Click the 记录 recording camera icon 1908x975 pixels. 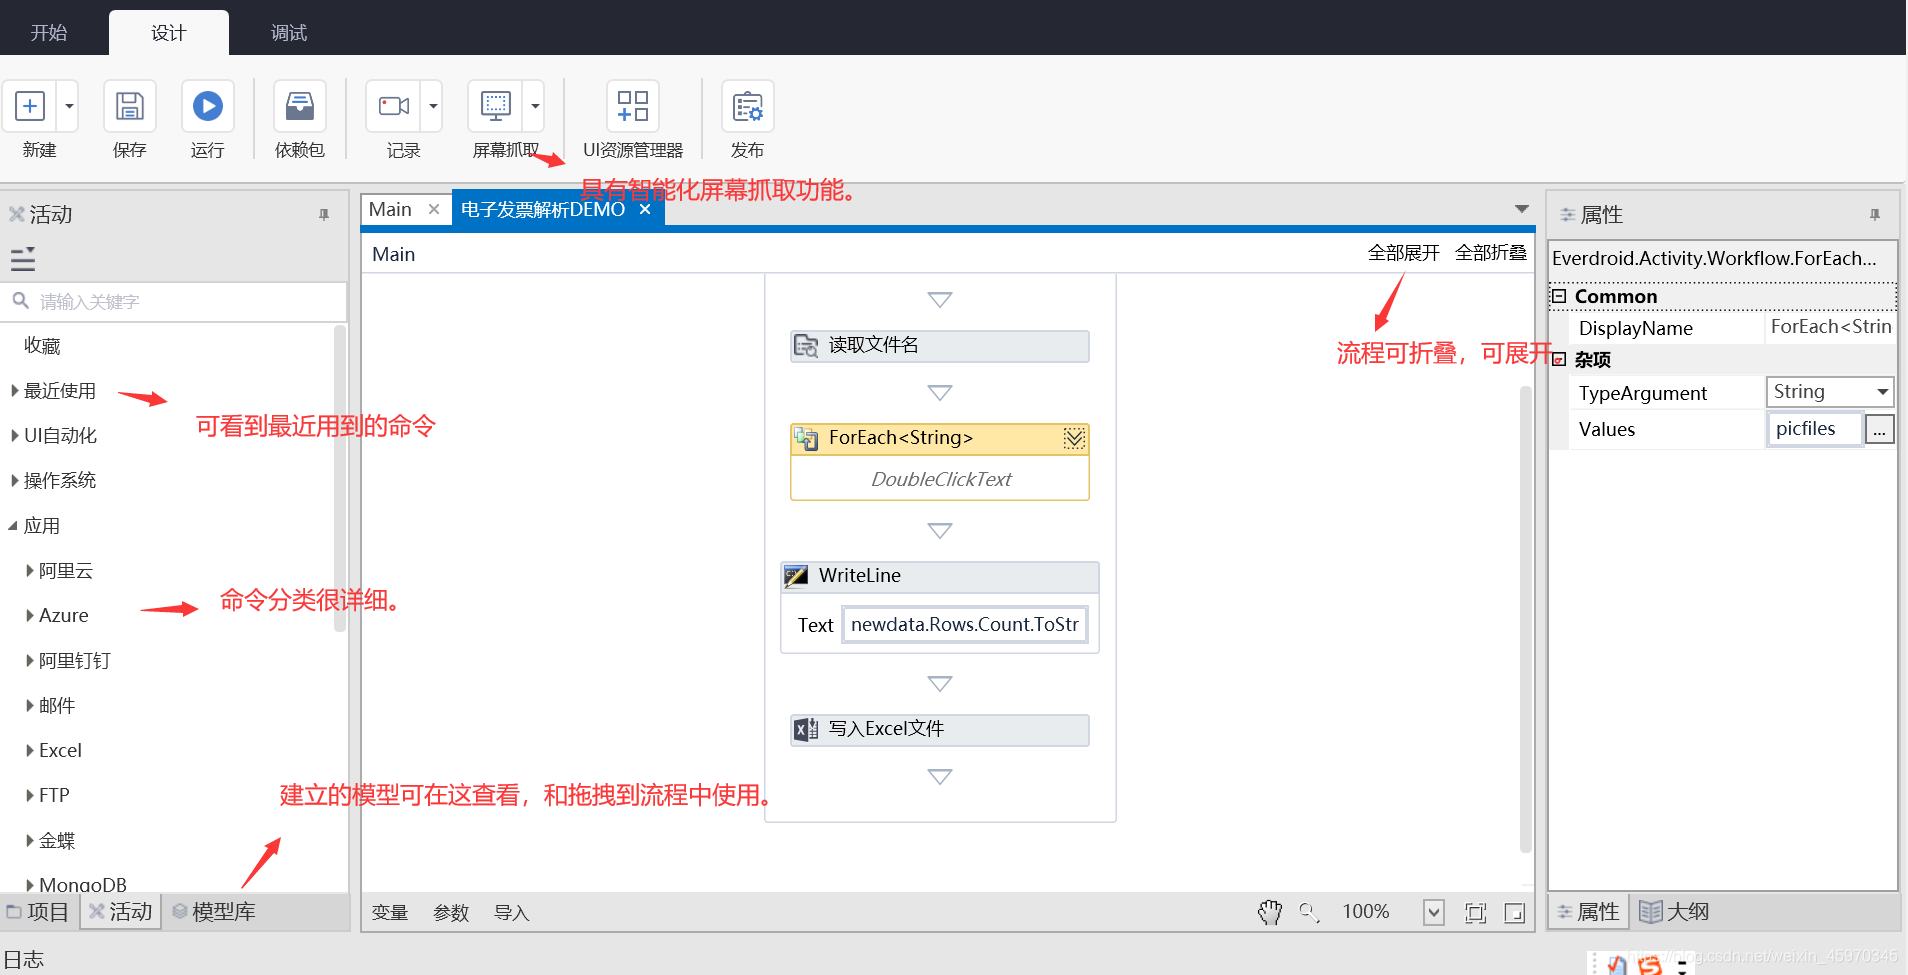(x=394, y=106)
